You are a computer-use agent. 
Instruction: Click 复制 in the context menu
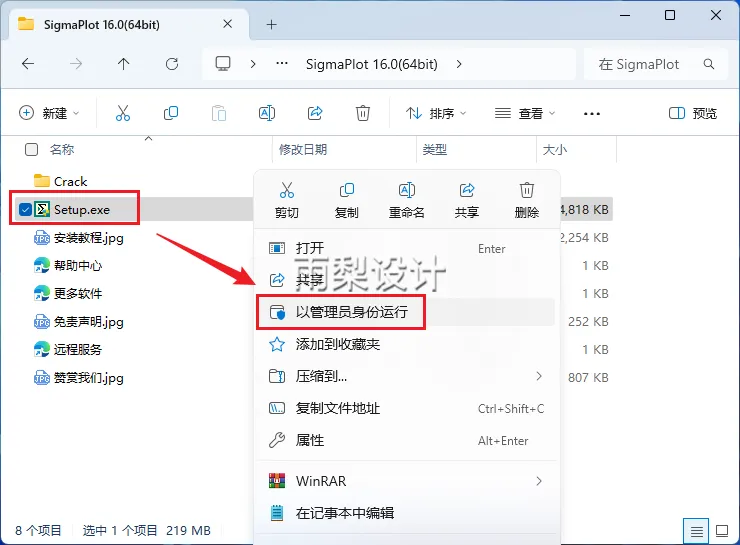(x=346, y=201)
